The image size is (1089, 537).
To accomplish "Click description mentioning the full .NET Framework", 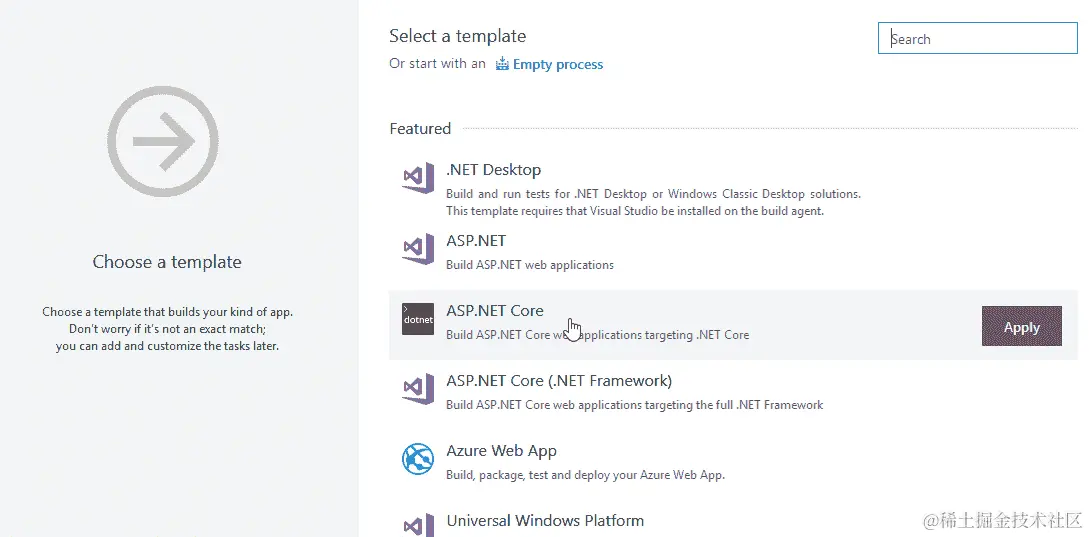I will (x=635, y=405).
